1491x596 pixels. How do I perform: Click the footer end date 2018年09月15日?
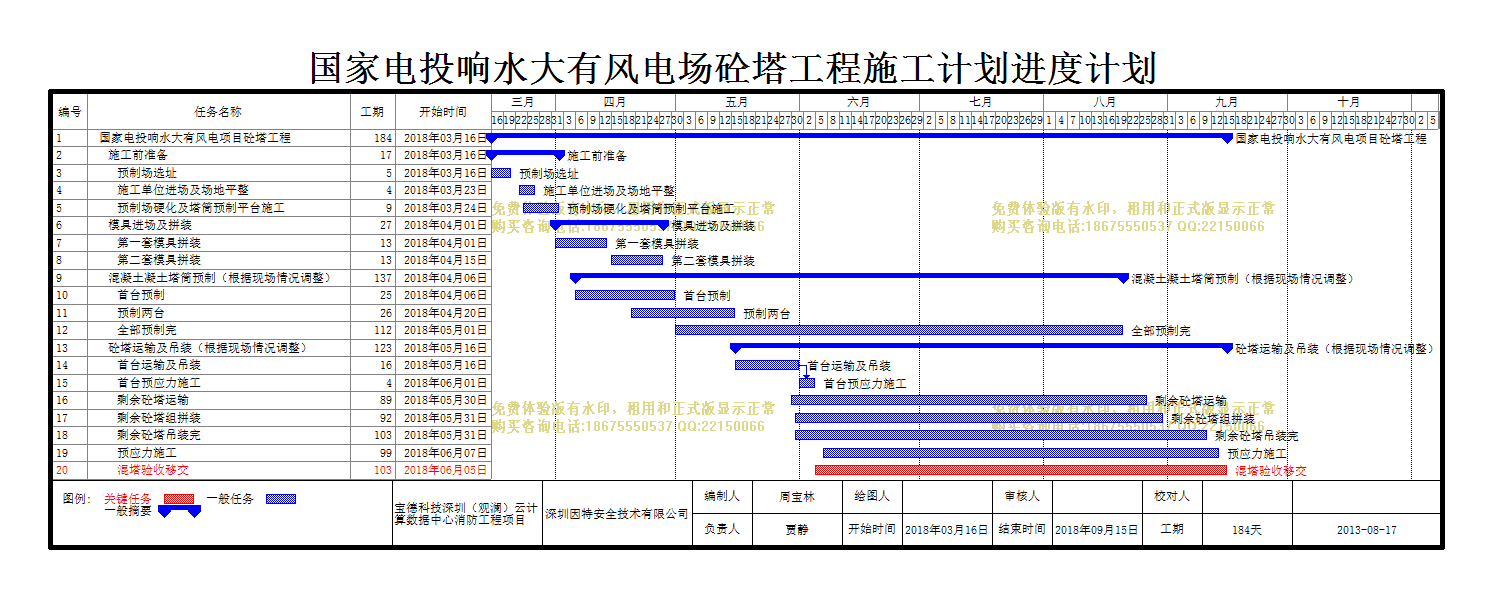[1097, 530]
